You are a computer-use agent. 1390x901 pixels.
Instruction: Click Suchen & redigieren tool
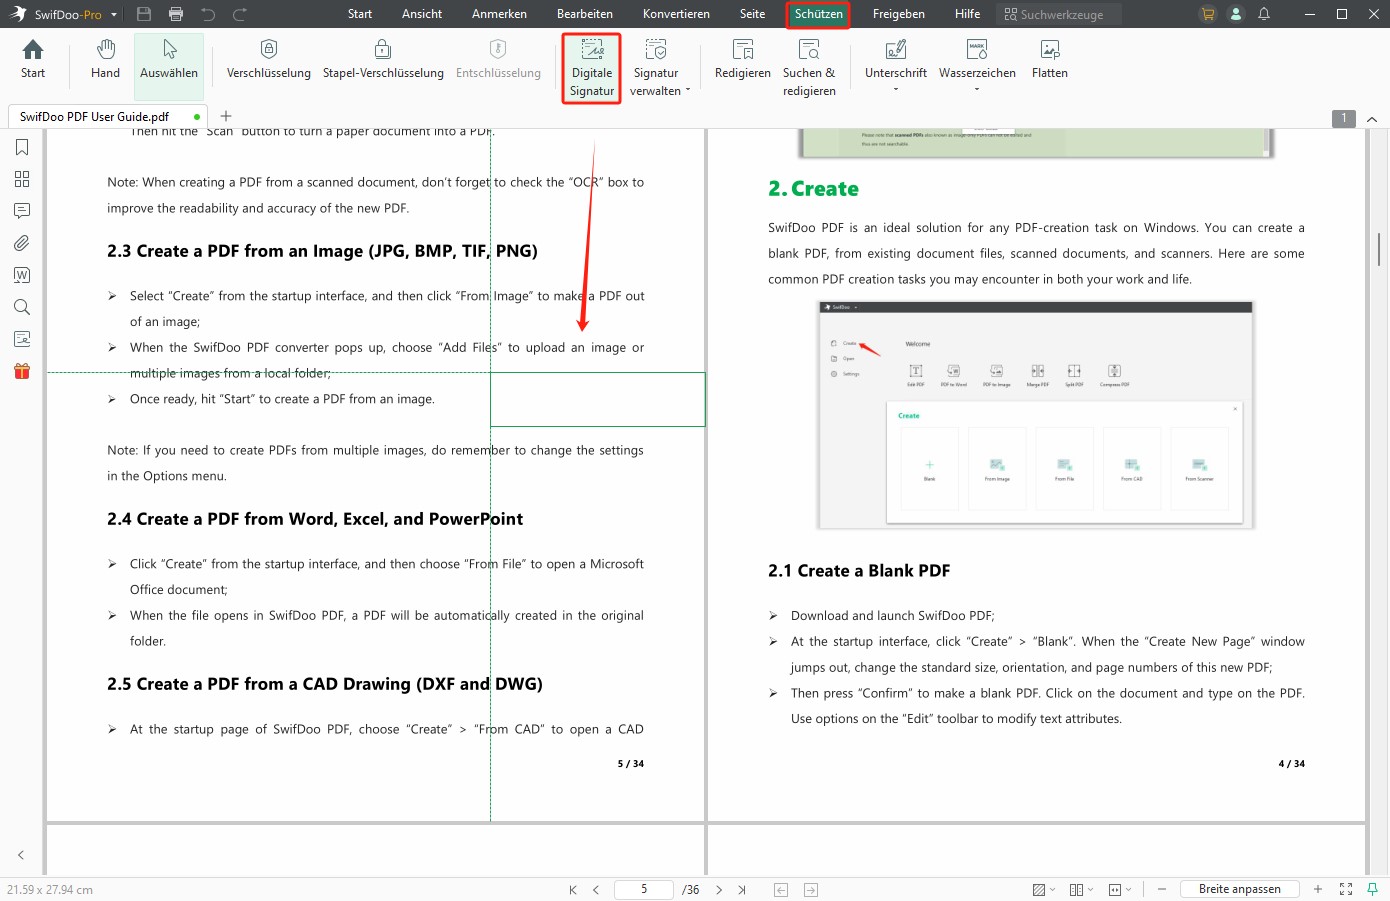809,68
